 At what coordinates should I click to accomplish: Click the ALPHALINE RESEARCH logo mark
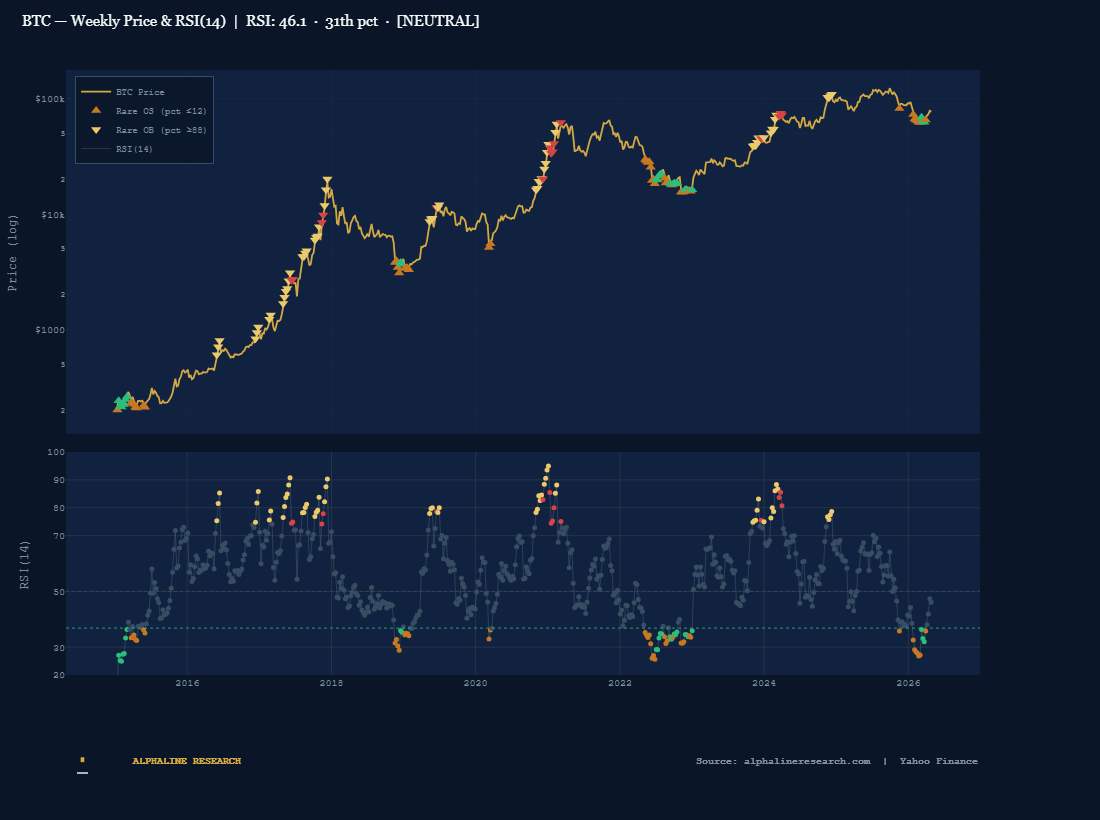click(x=84, y=760)
